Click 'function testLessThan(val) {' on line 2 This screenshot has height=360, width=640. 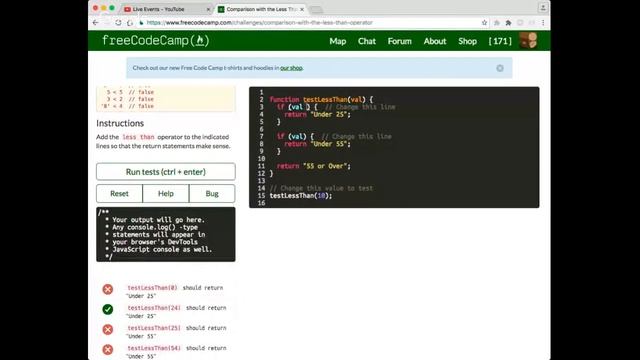321,100
